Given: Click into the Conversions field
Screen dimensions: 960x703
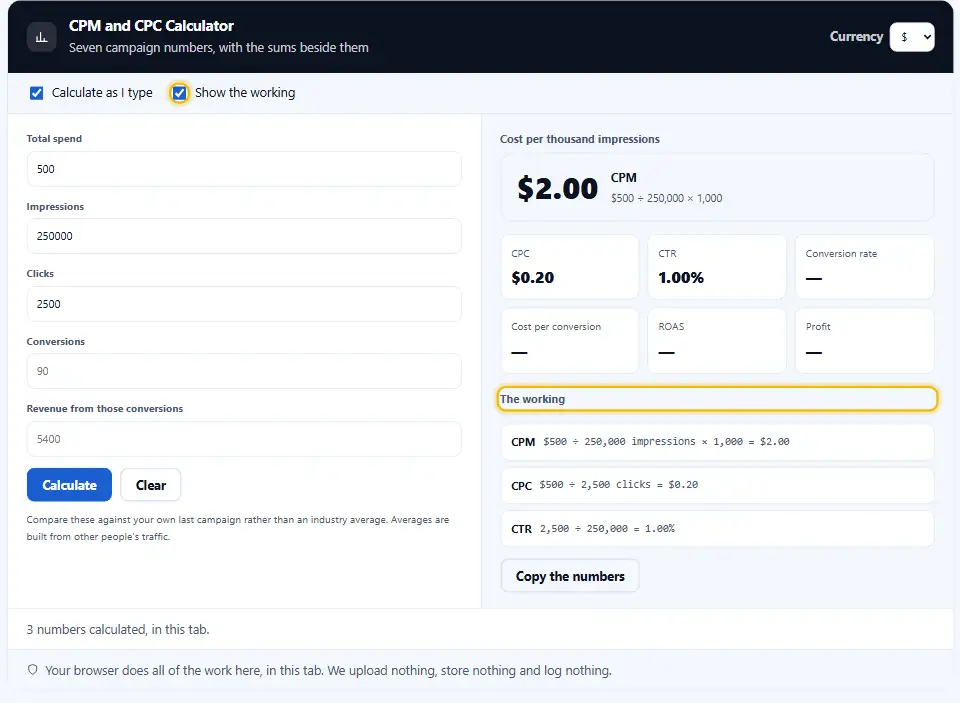Looking at the screenshot, I should coord(244,371).
